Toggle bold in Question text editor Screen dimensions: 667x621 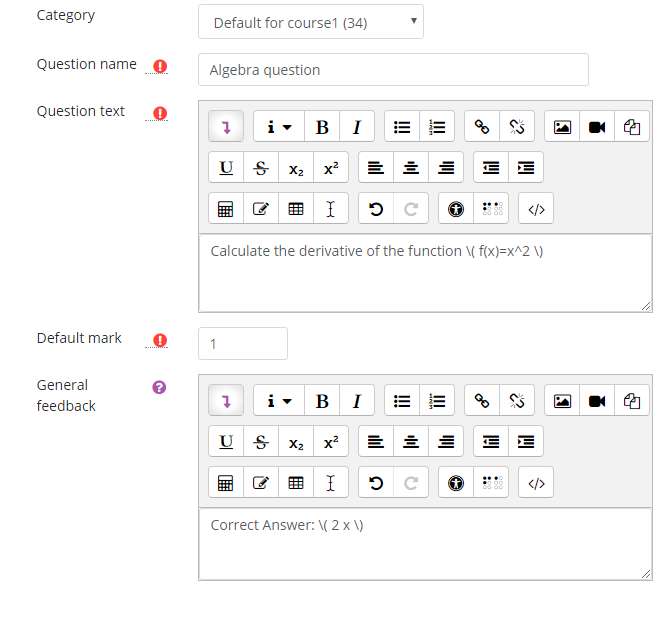tap(322, 127)
